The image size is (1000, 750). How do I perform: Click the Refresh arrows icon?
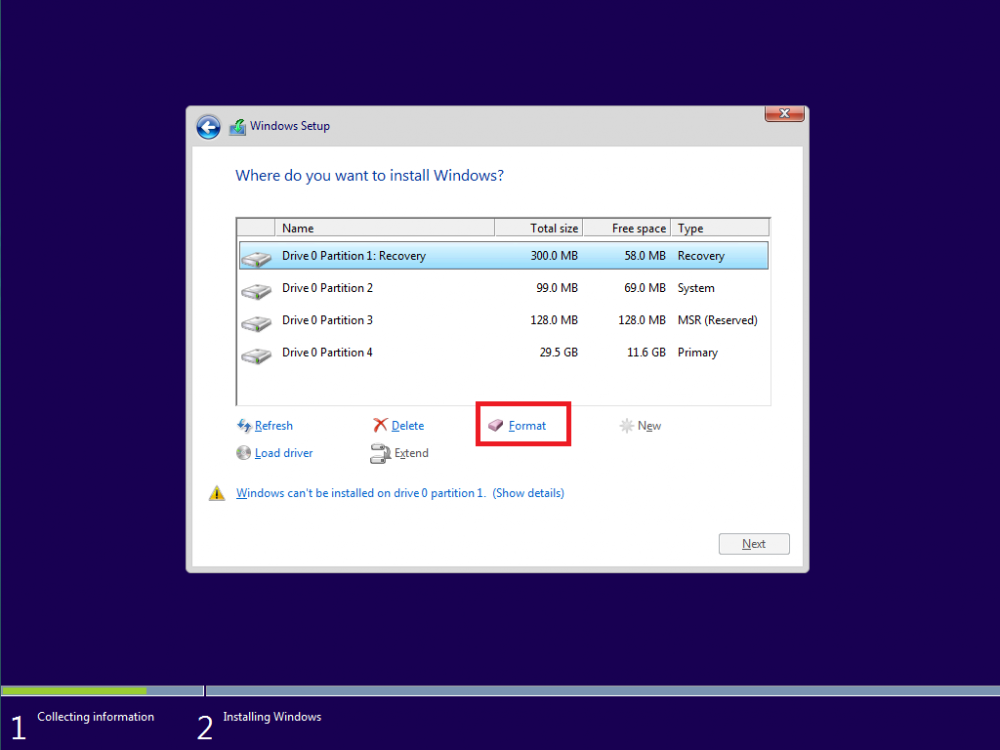pyautogui.click(x=244, y=425)
